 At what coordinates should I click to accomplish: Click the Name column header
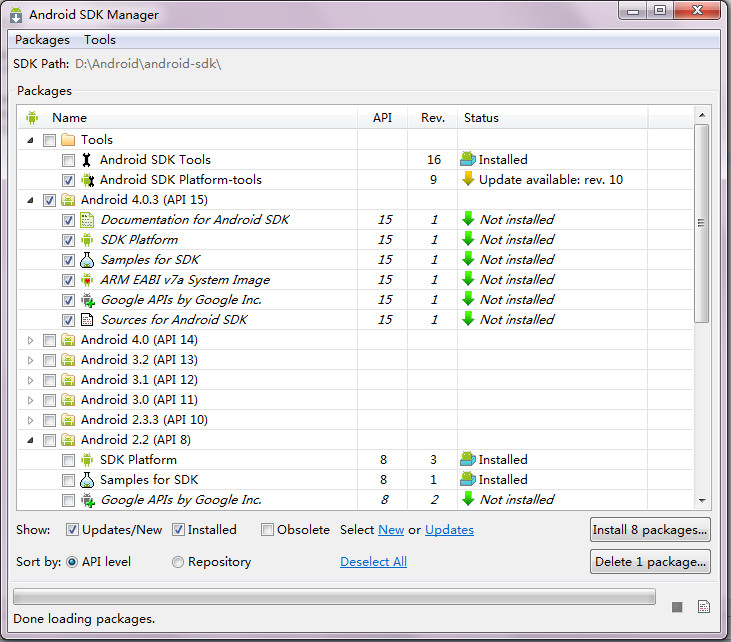pos(187,117)
